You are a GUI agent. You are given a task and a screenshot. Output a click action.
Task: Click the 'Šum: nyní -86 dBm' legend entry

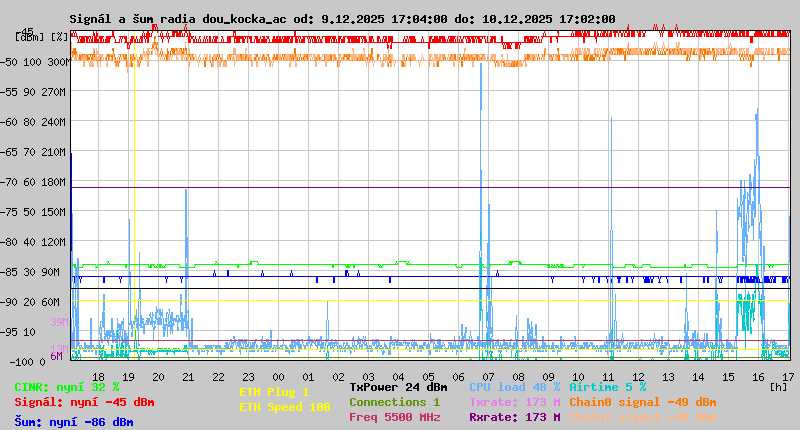pyautogui.click(x=74, y=422)
